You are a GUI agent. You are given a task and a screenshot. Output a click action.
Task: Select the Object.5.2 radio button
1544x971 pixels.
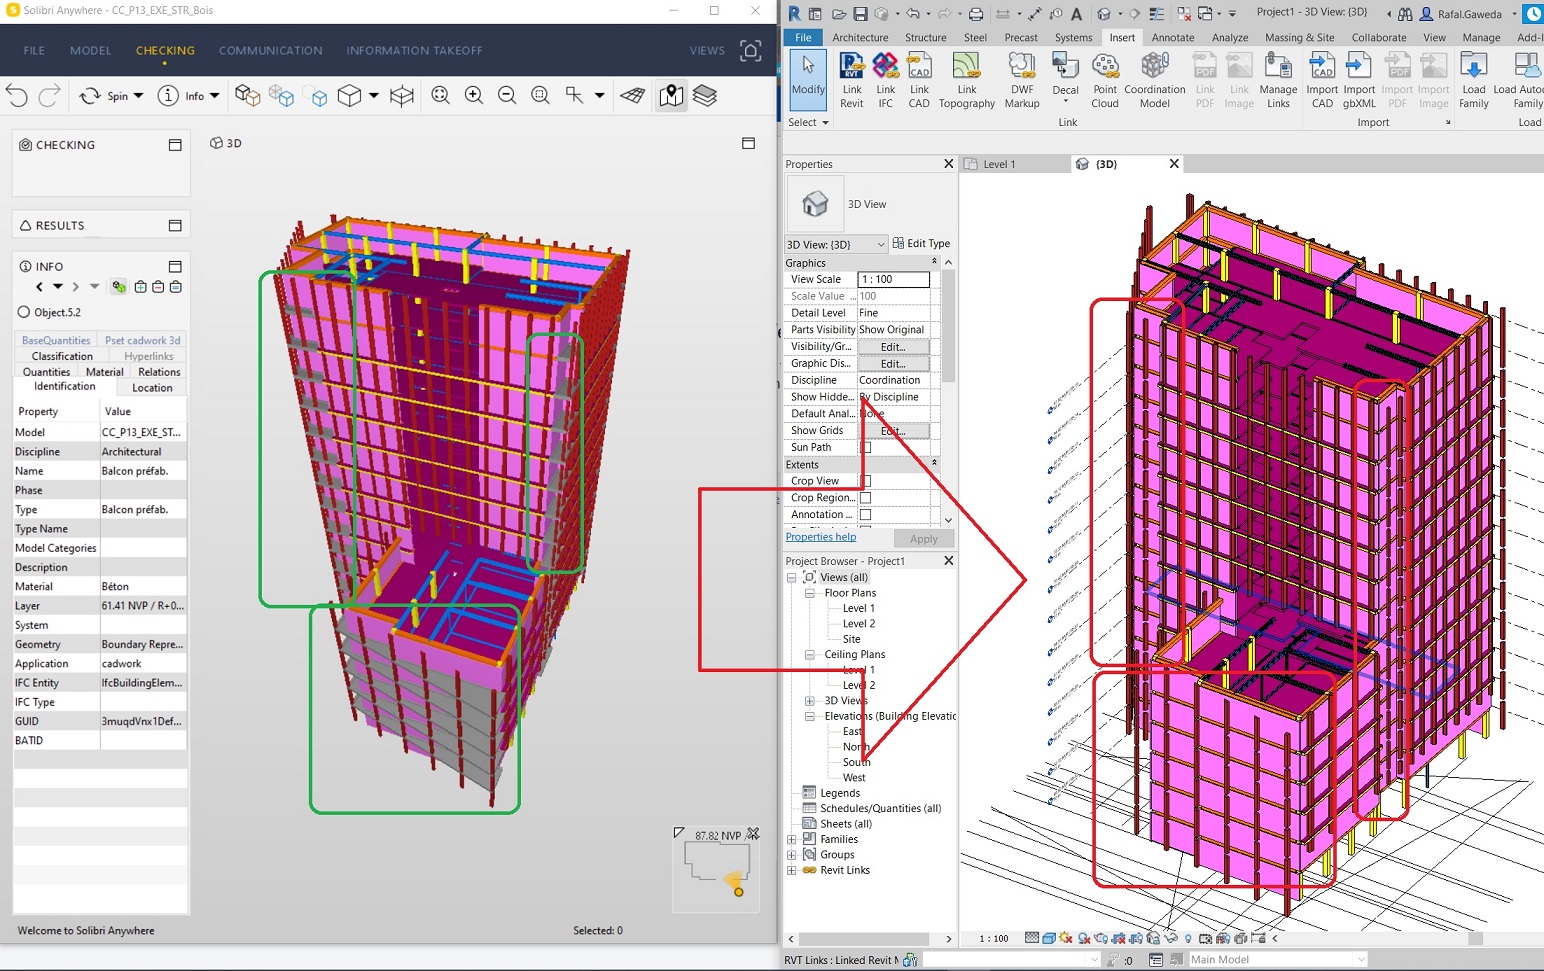point(24,312)
